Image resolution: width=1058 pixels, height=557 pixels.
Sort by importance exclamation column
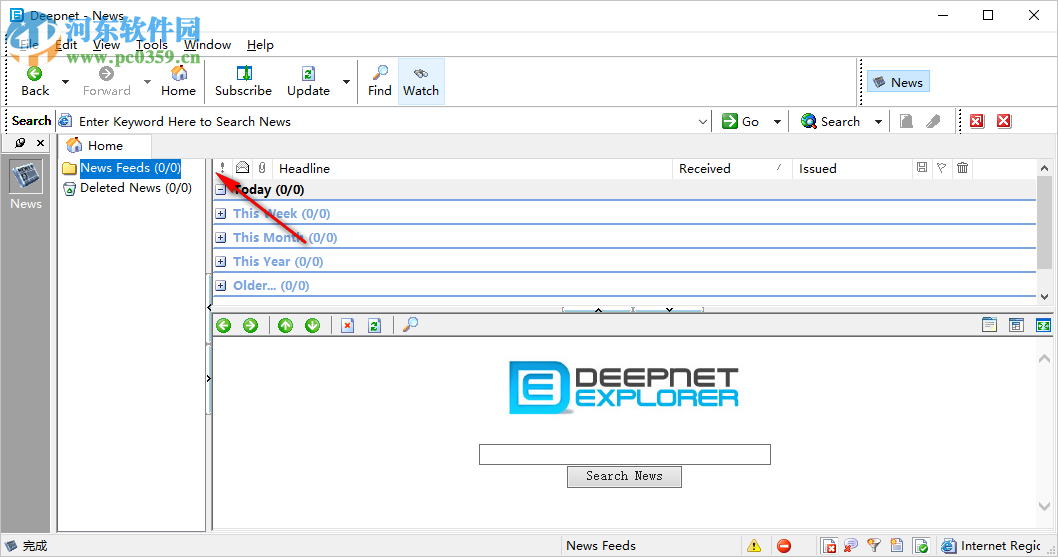click(x=222, y=168)
